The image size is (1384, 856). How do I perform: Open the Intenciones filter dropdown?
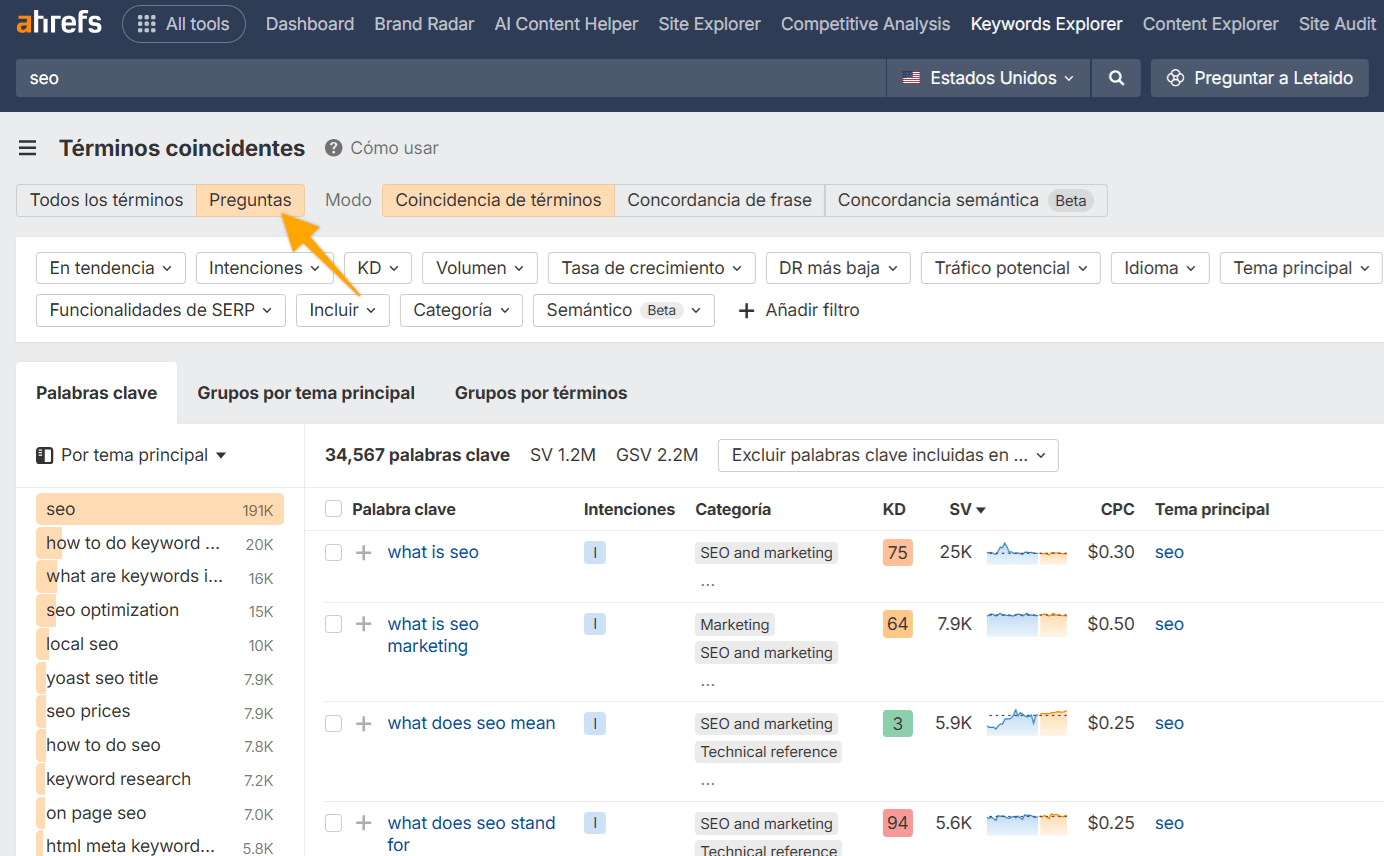(265, 268)
